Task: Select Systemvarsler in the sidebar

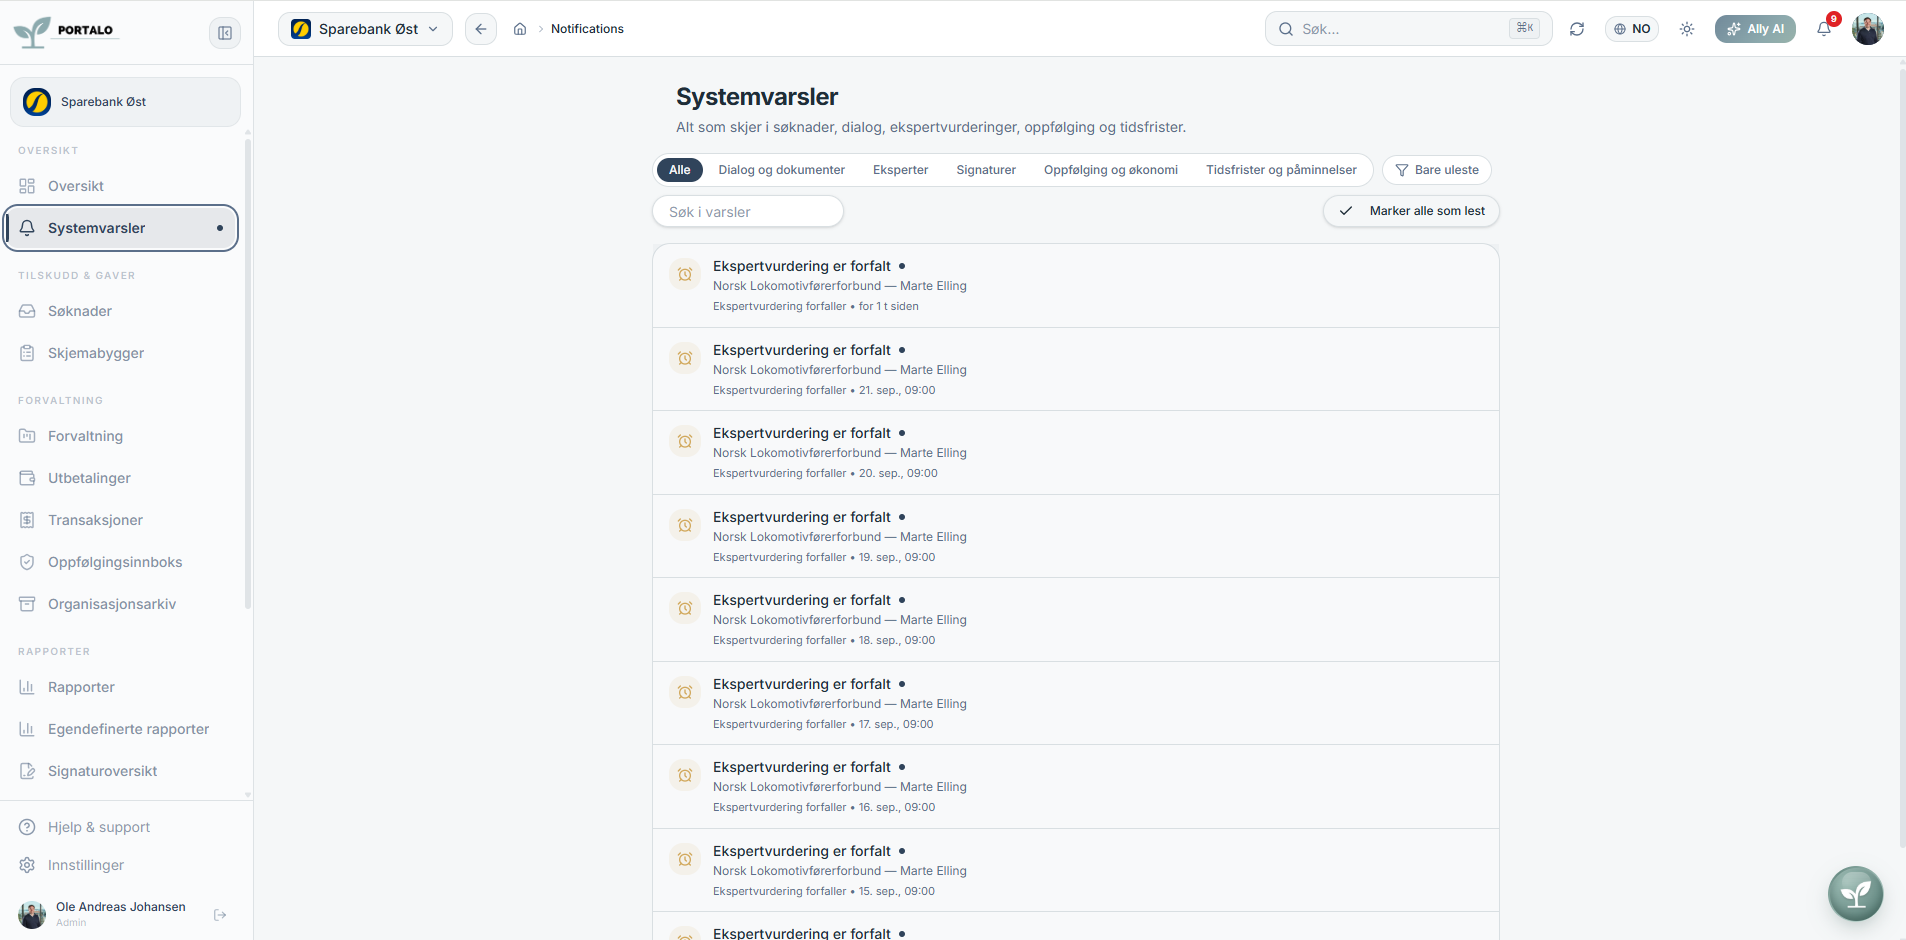Action: [122, 228]
